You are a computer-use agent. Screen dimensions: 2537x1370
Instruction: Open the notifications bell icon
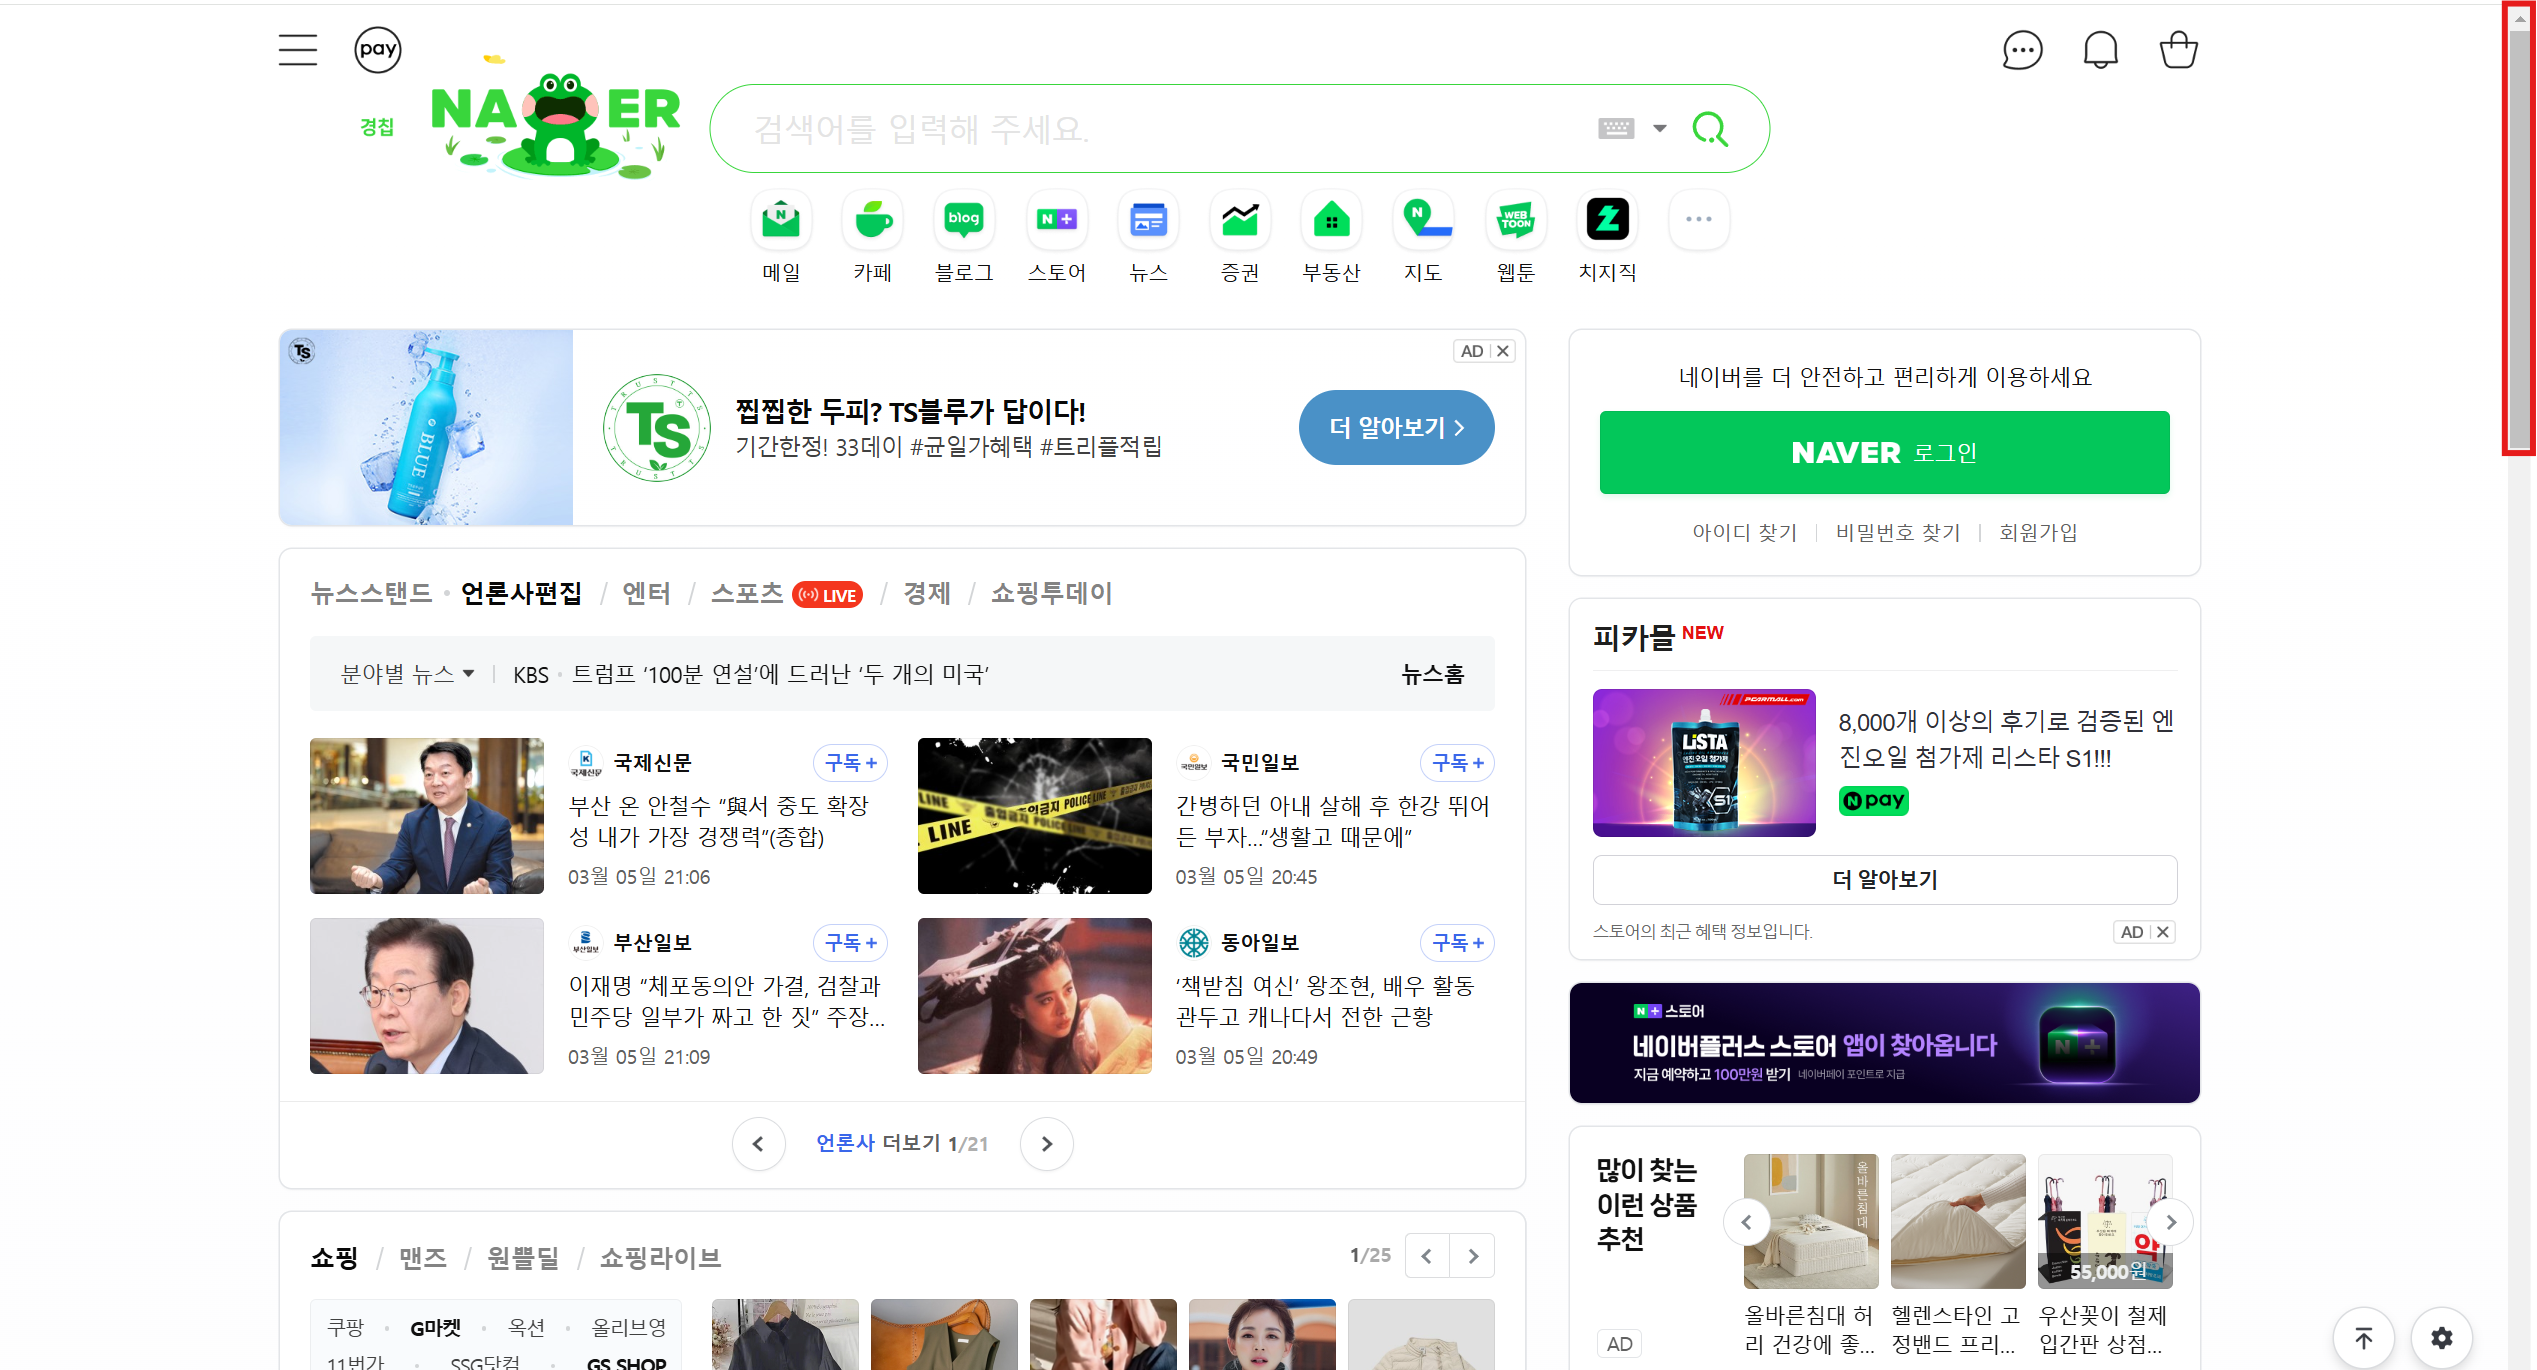(x=2100, y=50)
